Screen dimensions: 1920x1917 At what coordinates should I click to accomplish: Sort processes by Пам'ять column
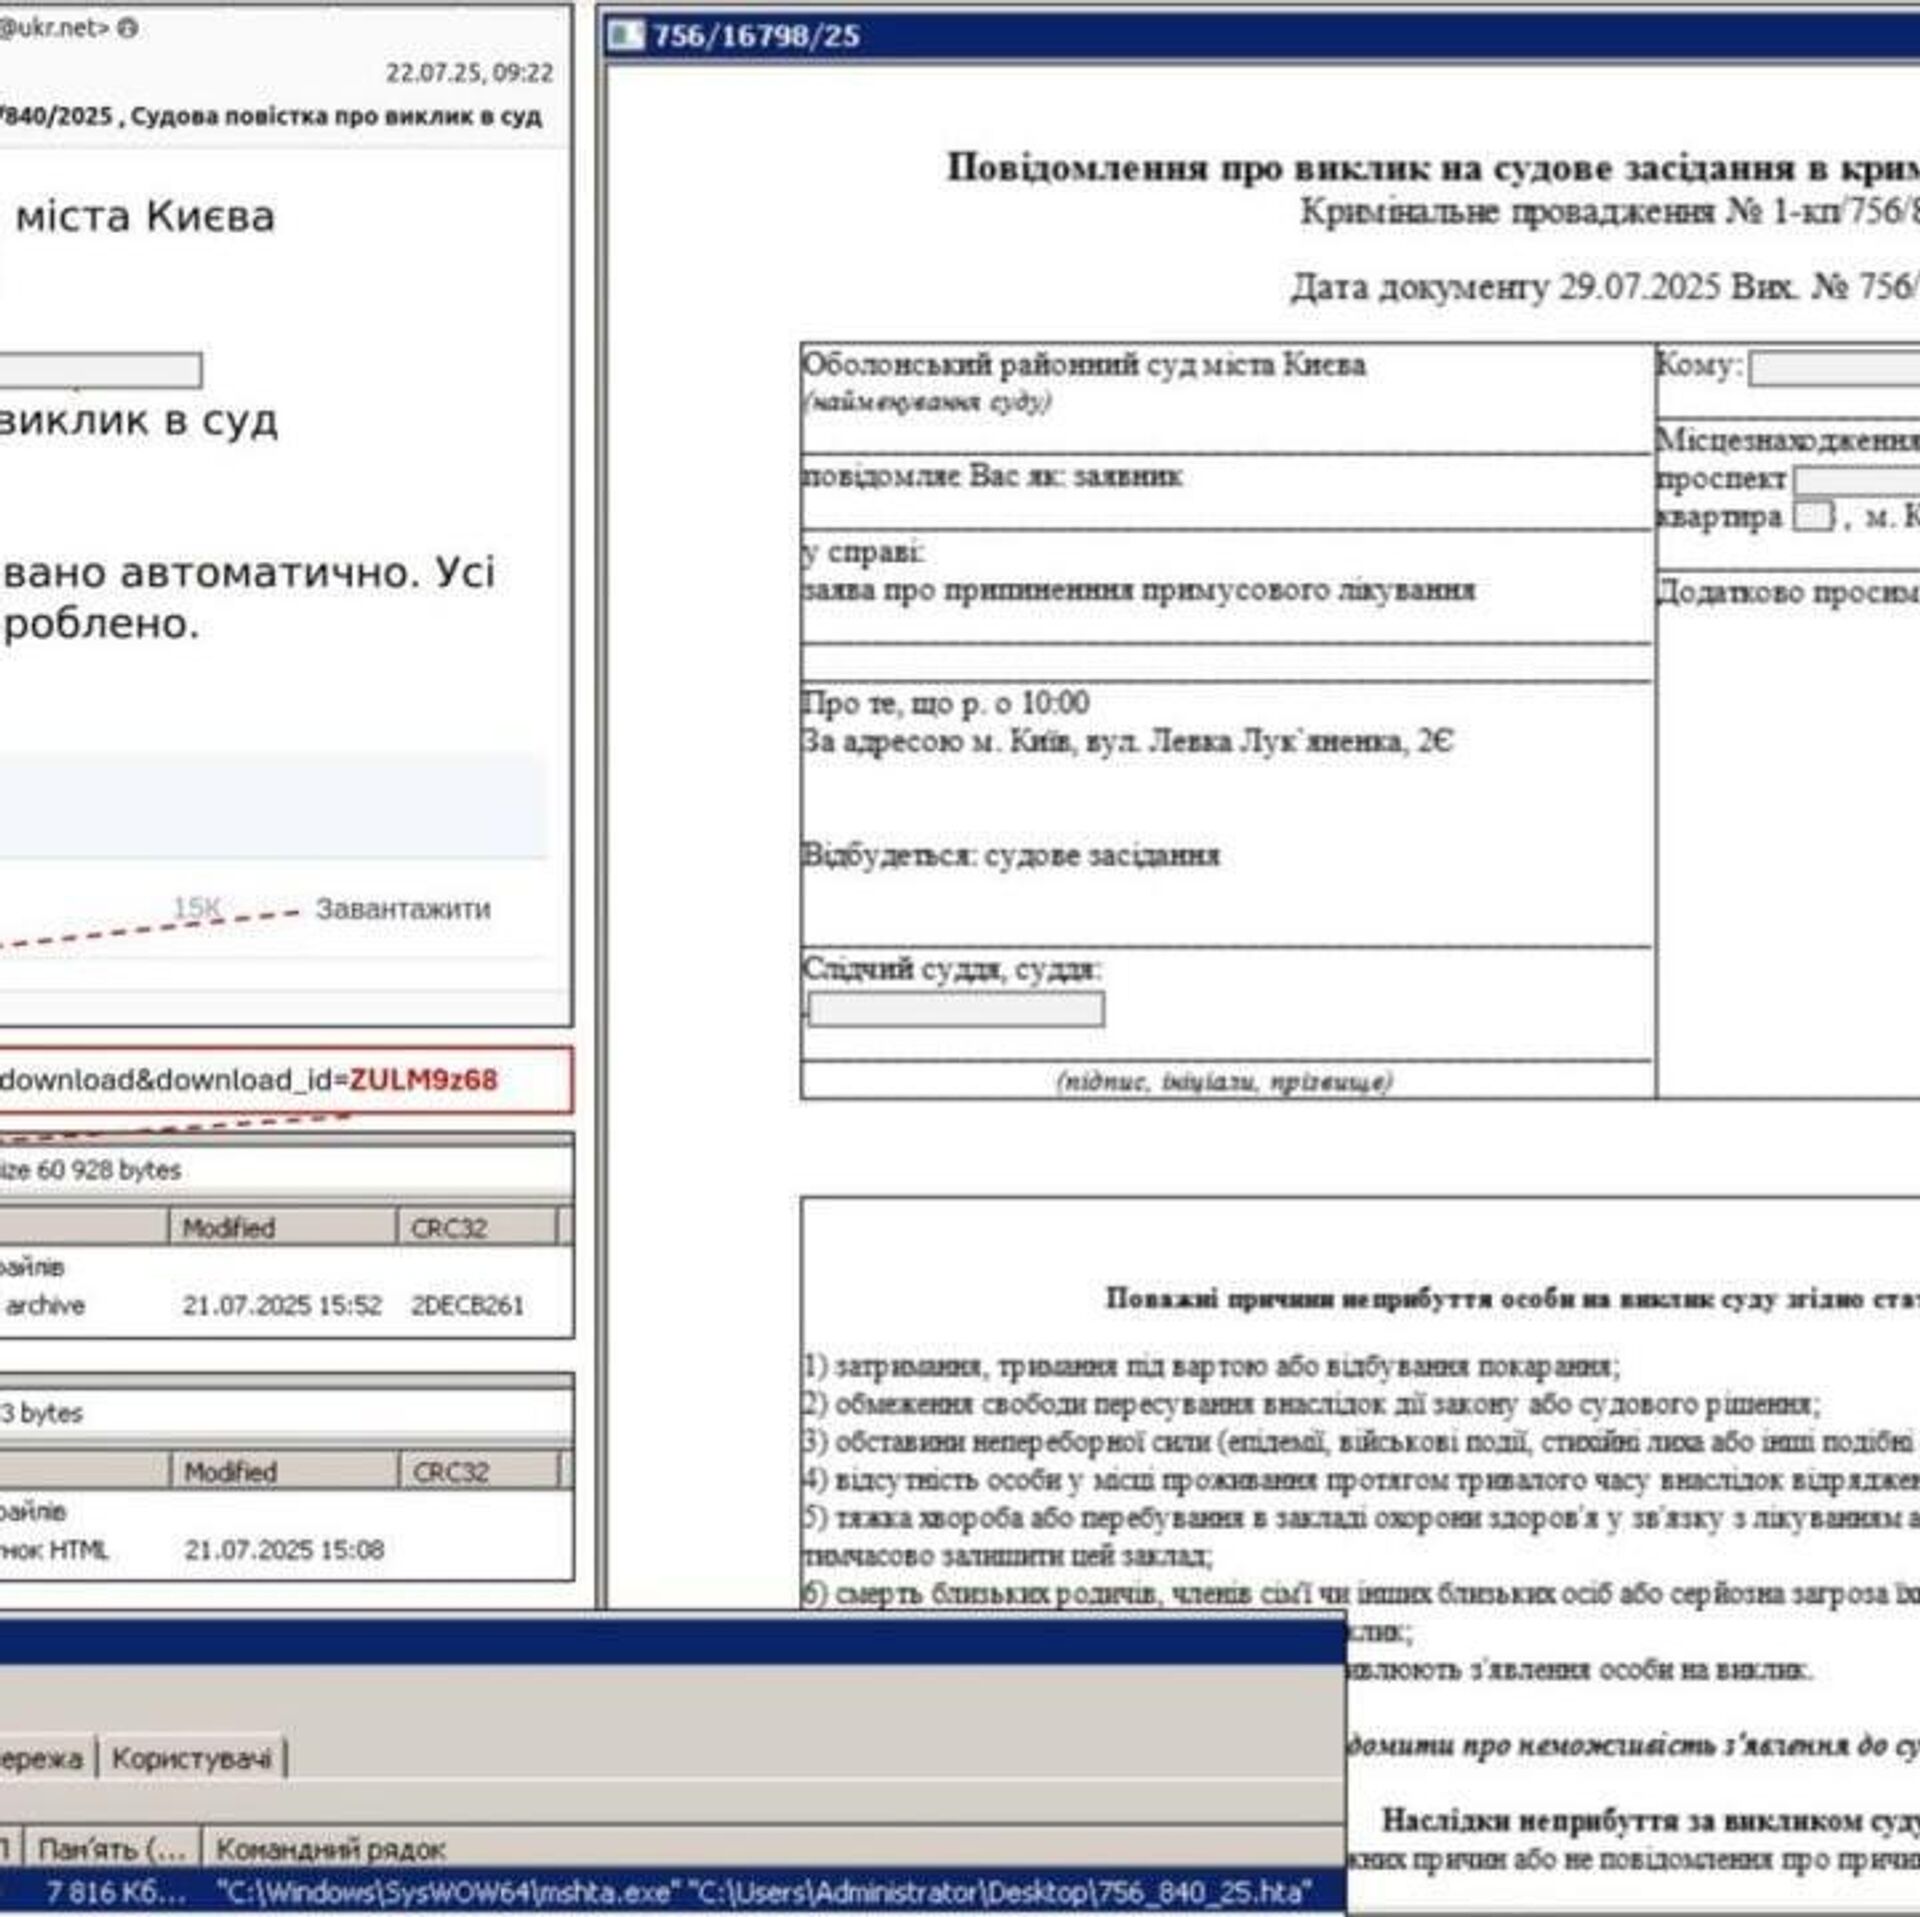tap(112, 1849)
